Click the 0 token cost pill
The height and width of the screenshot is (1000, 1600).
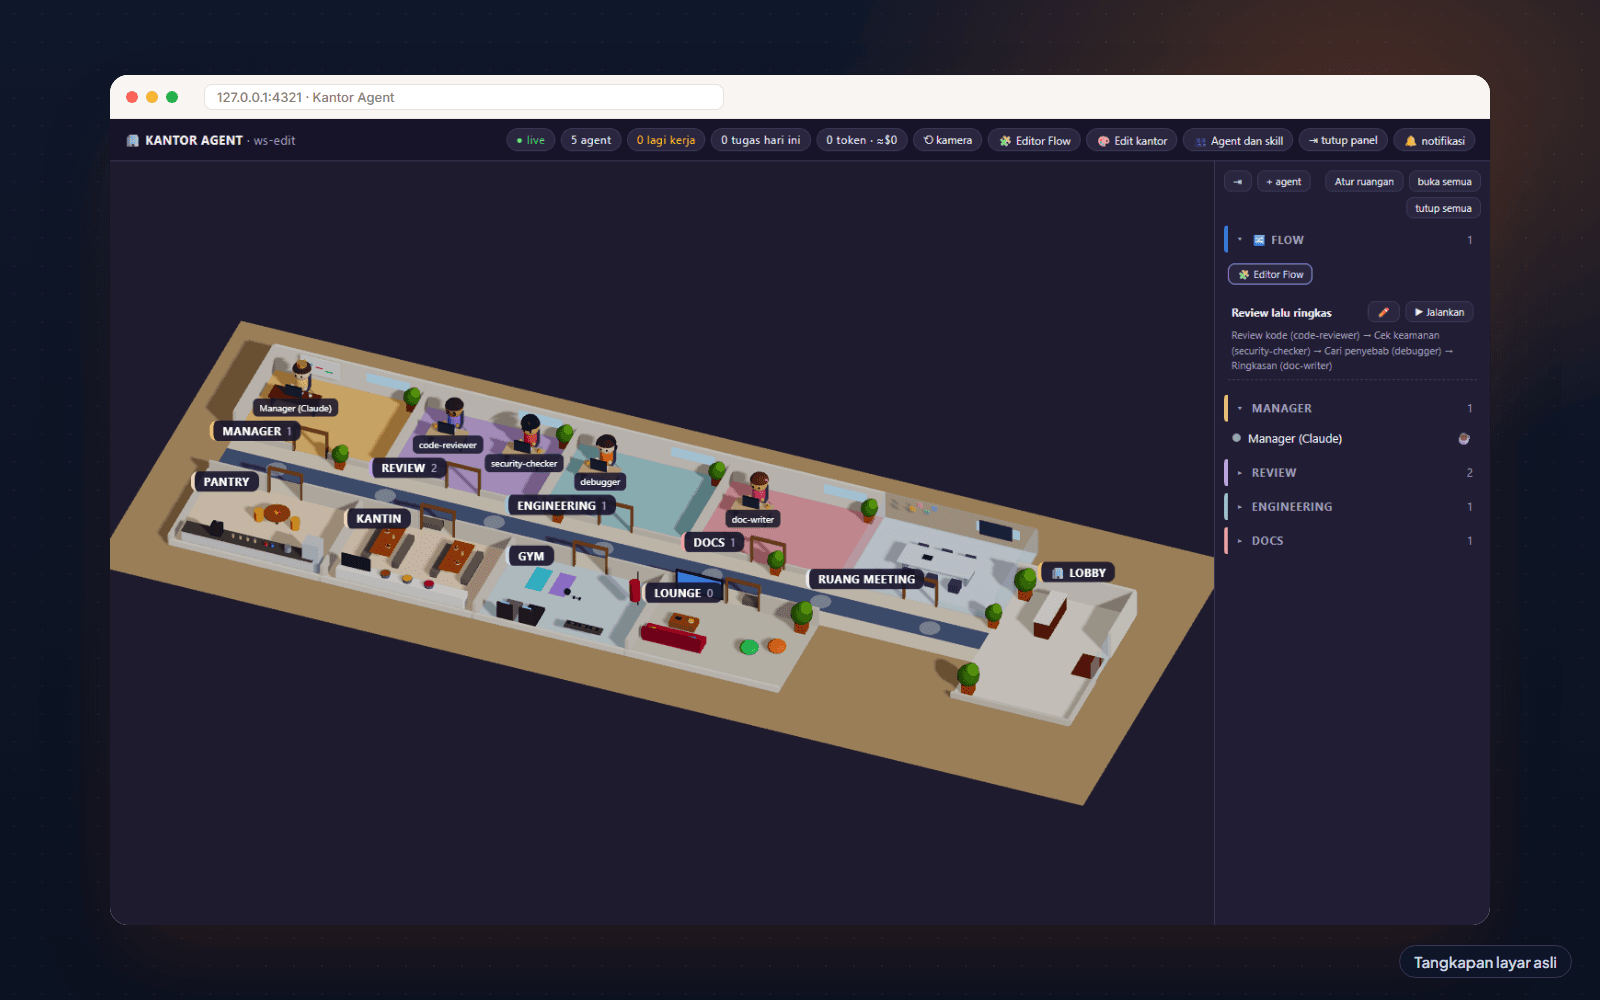[x=861, y=140]
